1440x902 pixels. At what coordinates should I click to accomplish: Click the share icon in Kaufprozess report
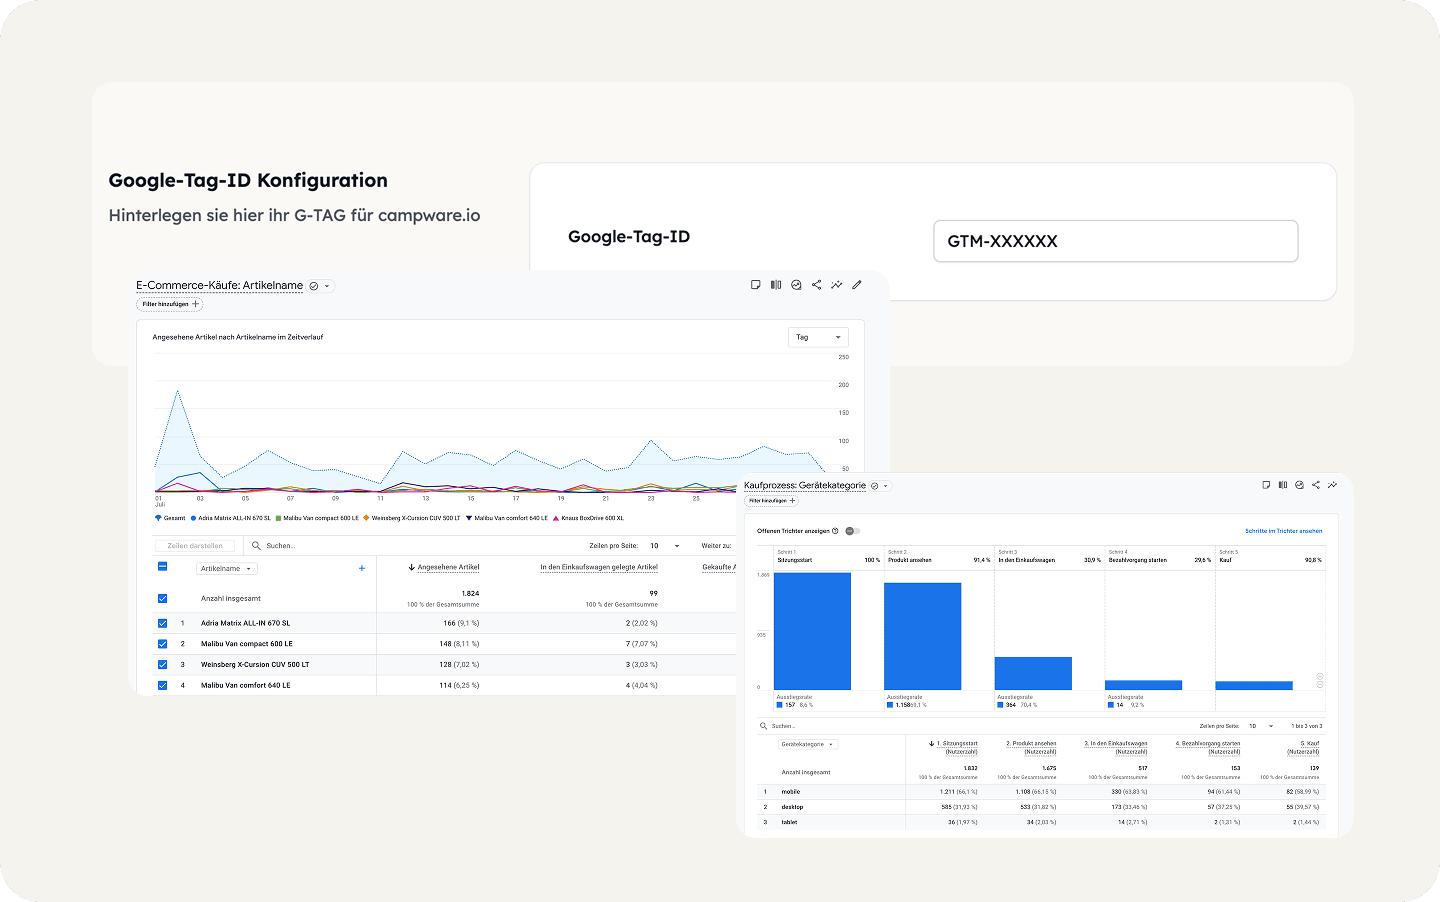point(1316,485)
